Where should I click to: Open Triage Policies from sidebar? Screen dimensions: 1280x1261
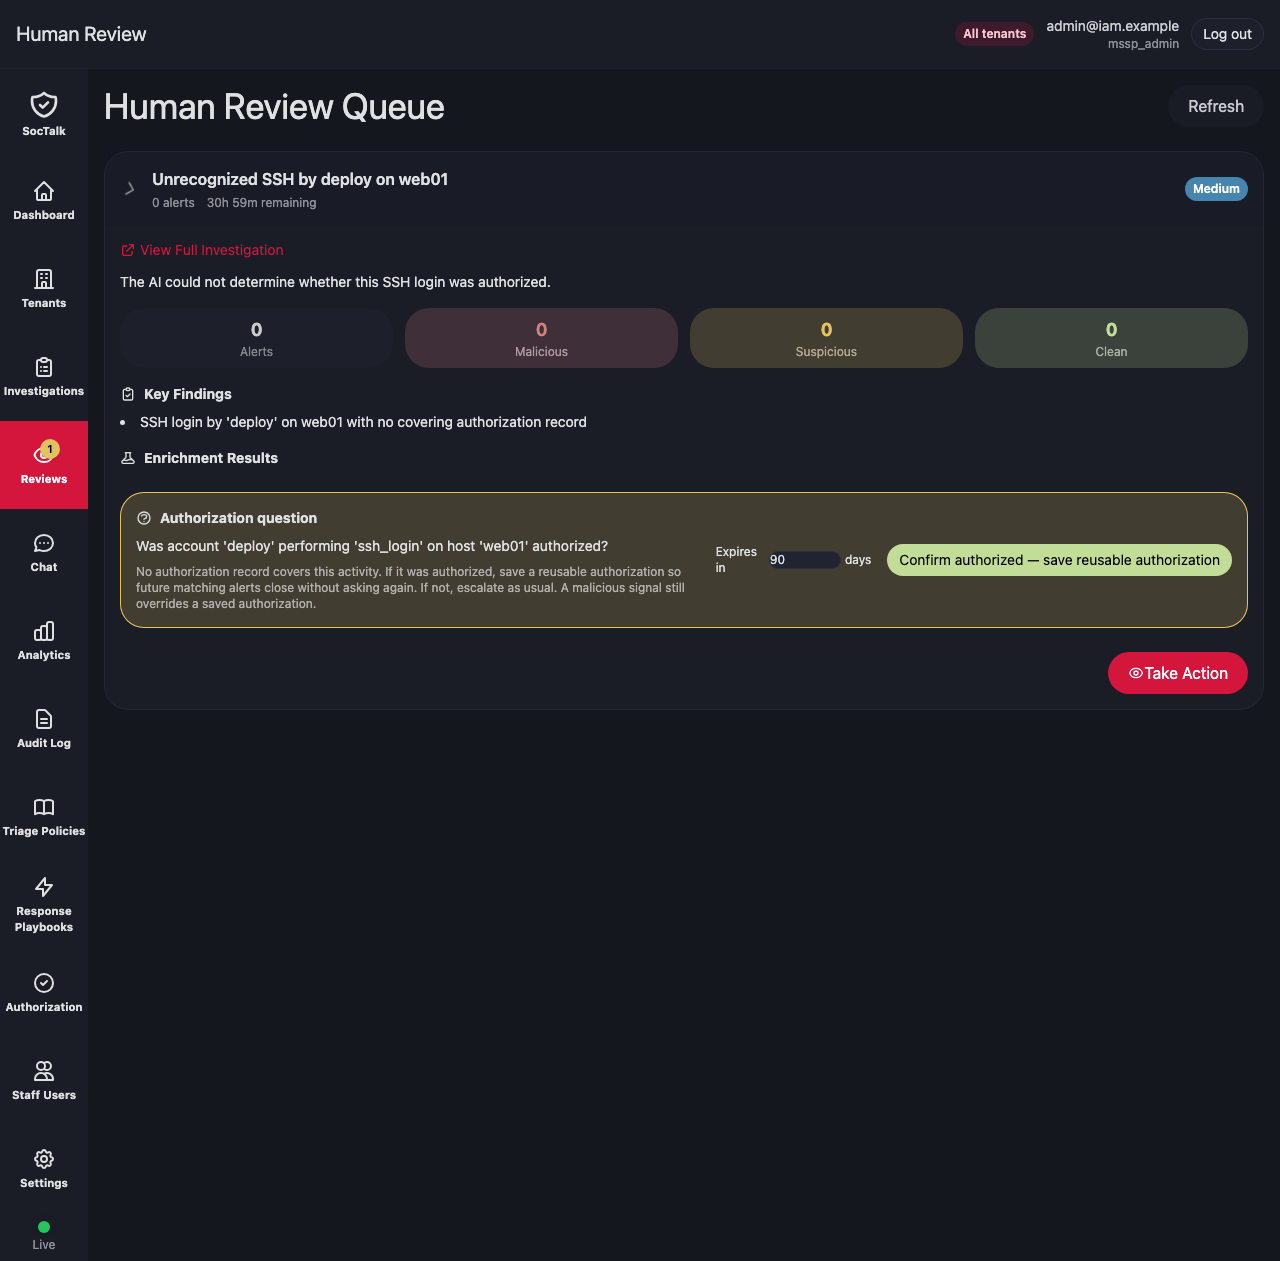coord(44,817)
